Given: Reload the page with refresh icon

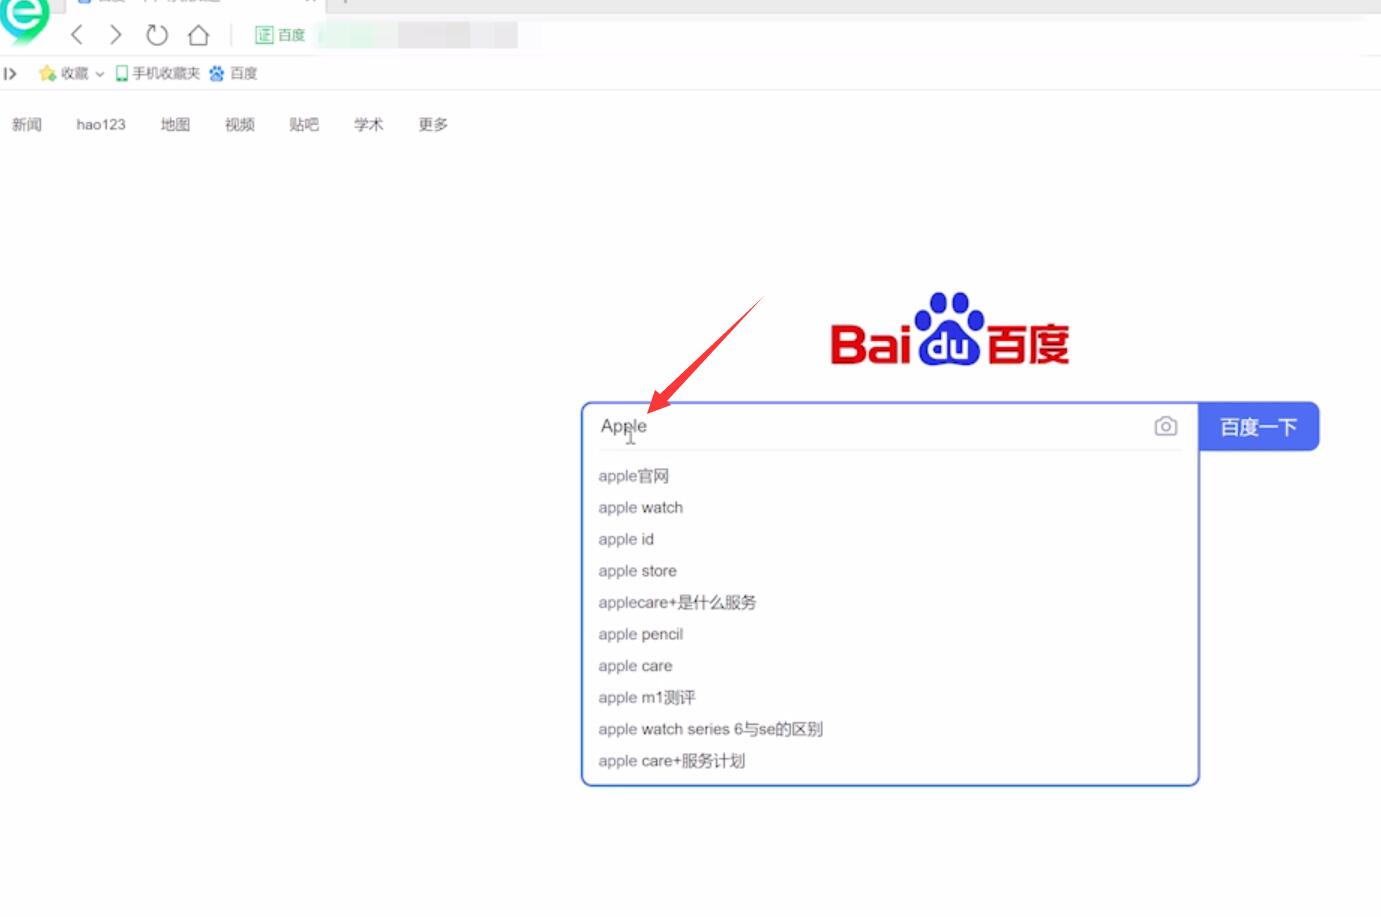Looking at the screenshot, I should pyautogui.click(x=157, y=35).
